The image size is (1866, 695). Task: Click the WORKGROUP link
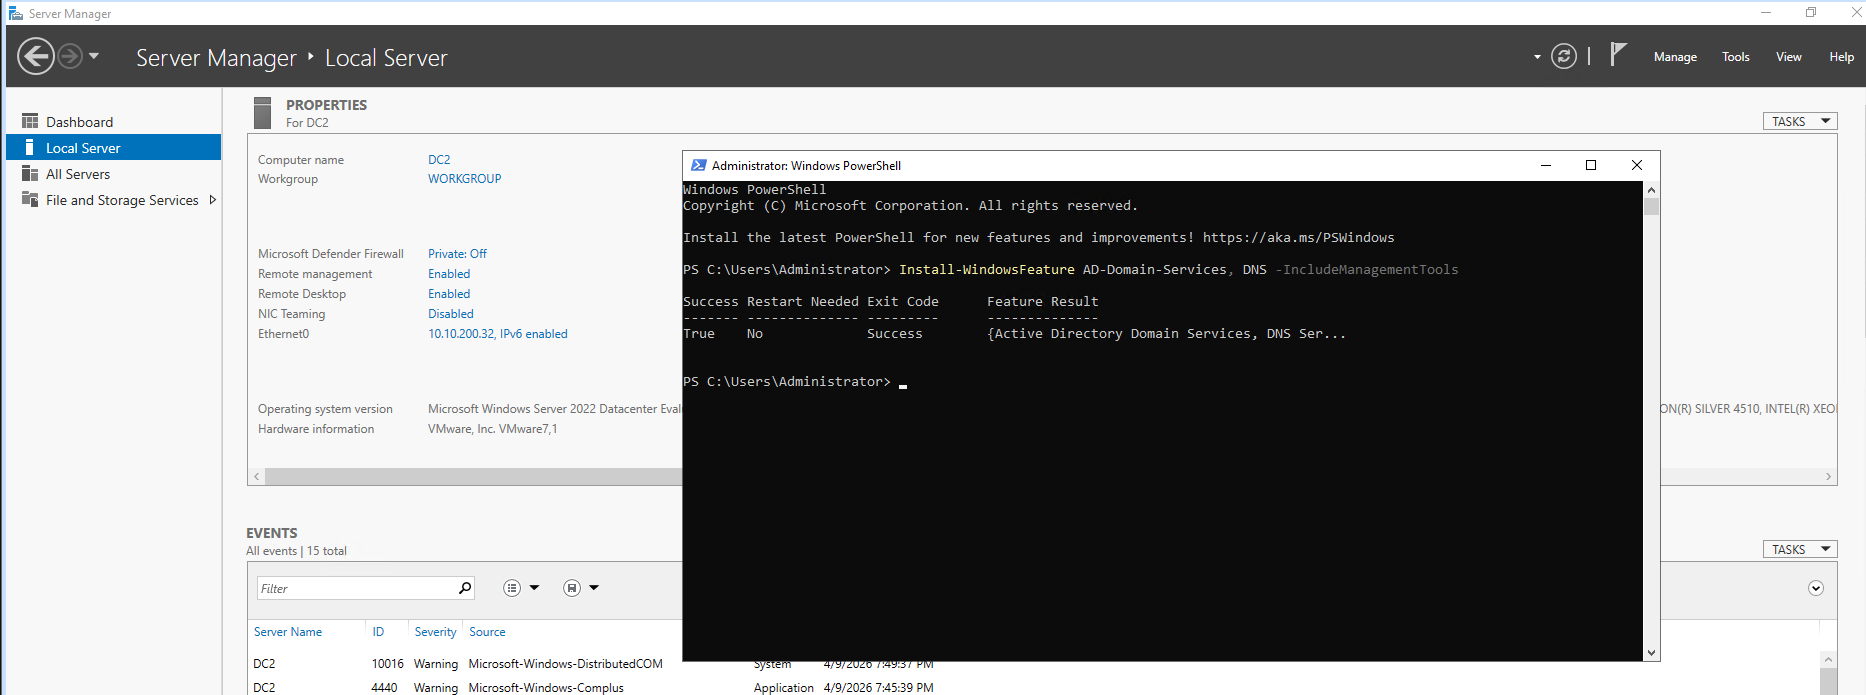pyautogui.click(x=464, y=179)
